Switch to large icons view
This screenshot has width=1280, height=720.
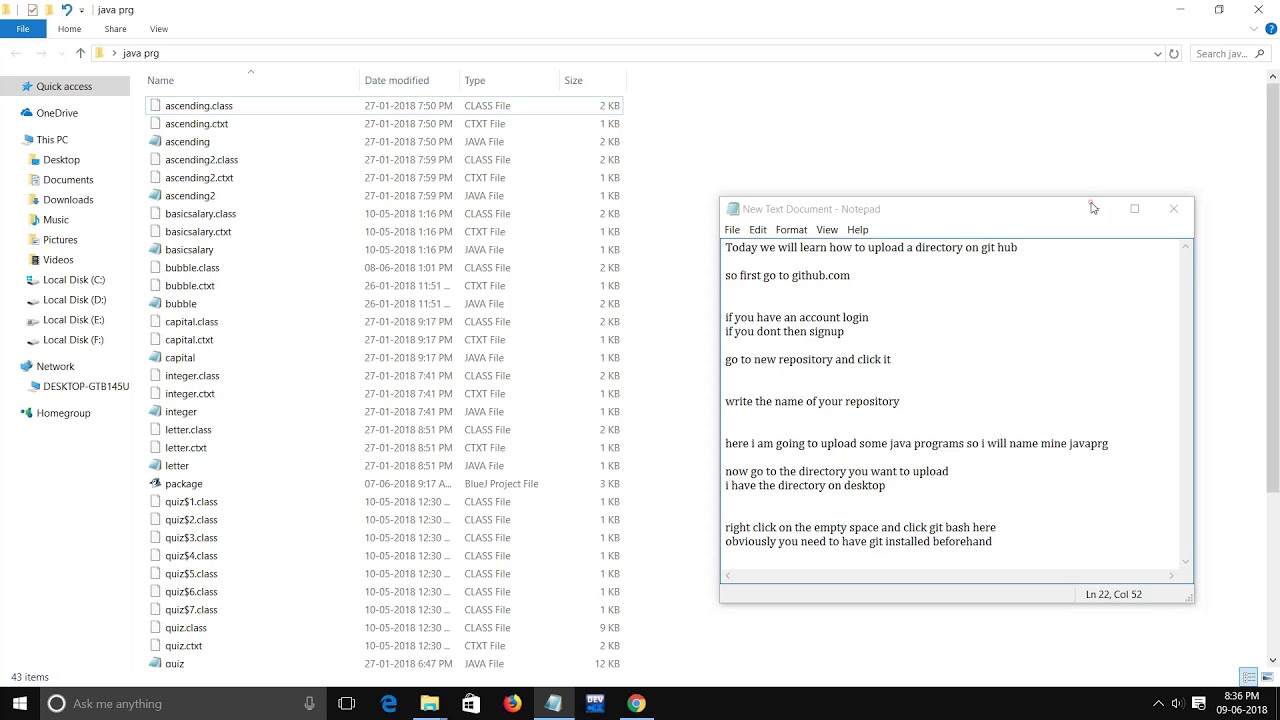tap(1267, 677)
